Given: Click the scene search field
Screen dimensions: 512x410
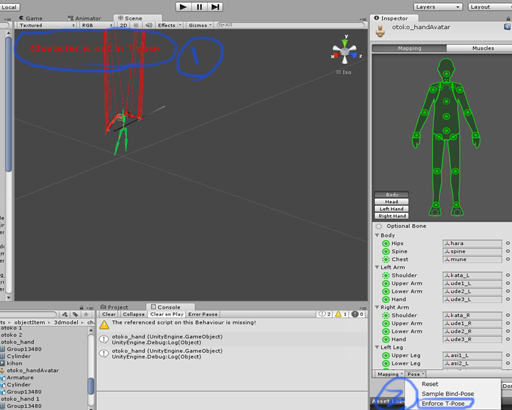Looking at the screenshot, I should (290, 25).
